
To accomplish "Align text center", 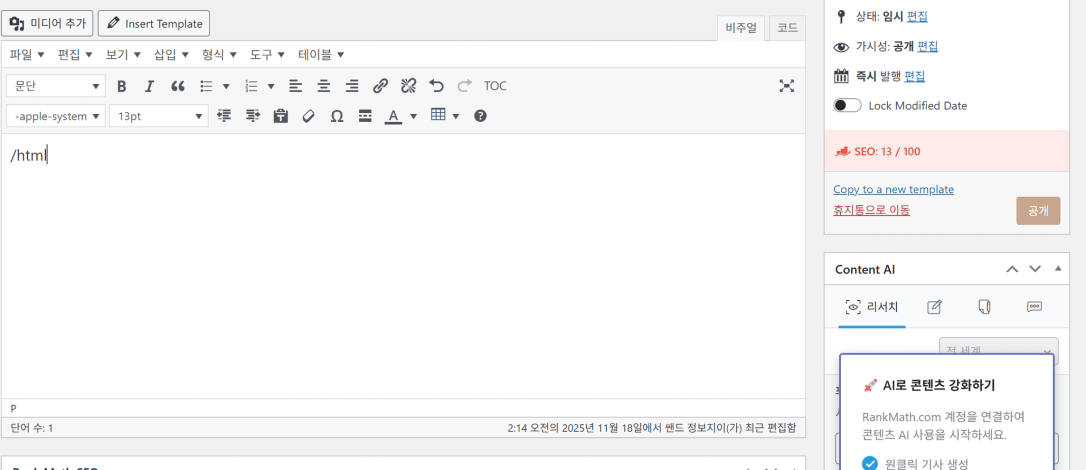I will click(323, 87).
